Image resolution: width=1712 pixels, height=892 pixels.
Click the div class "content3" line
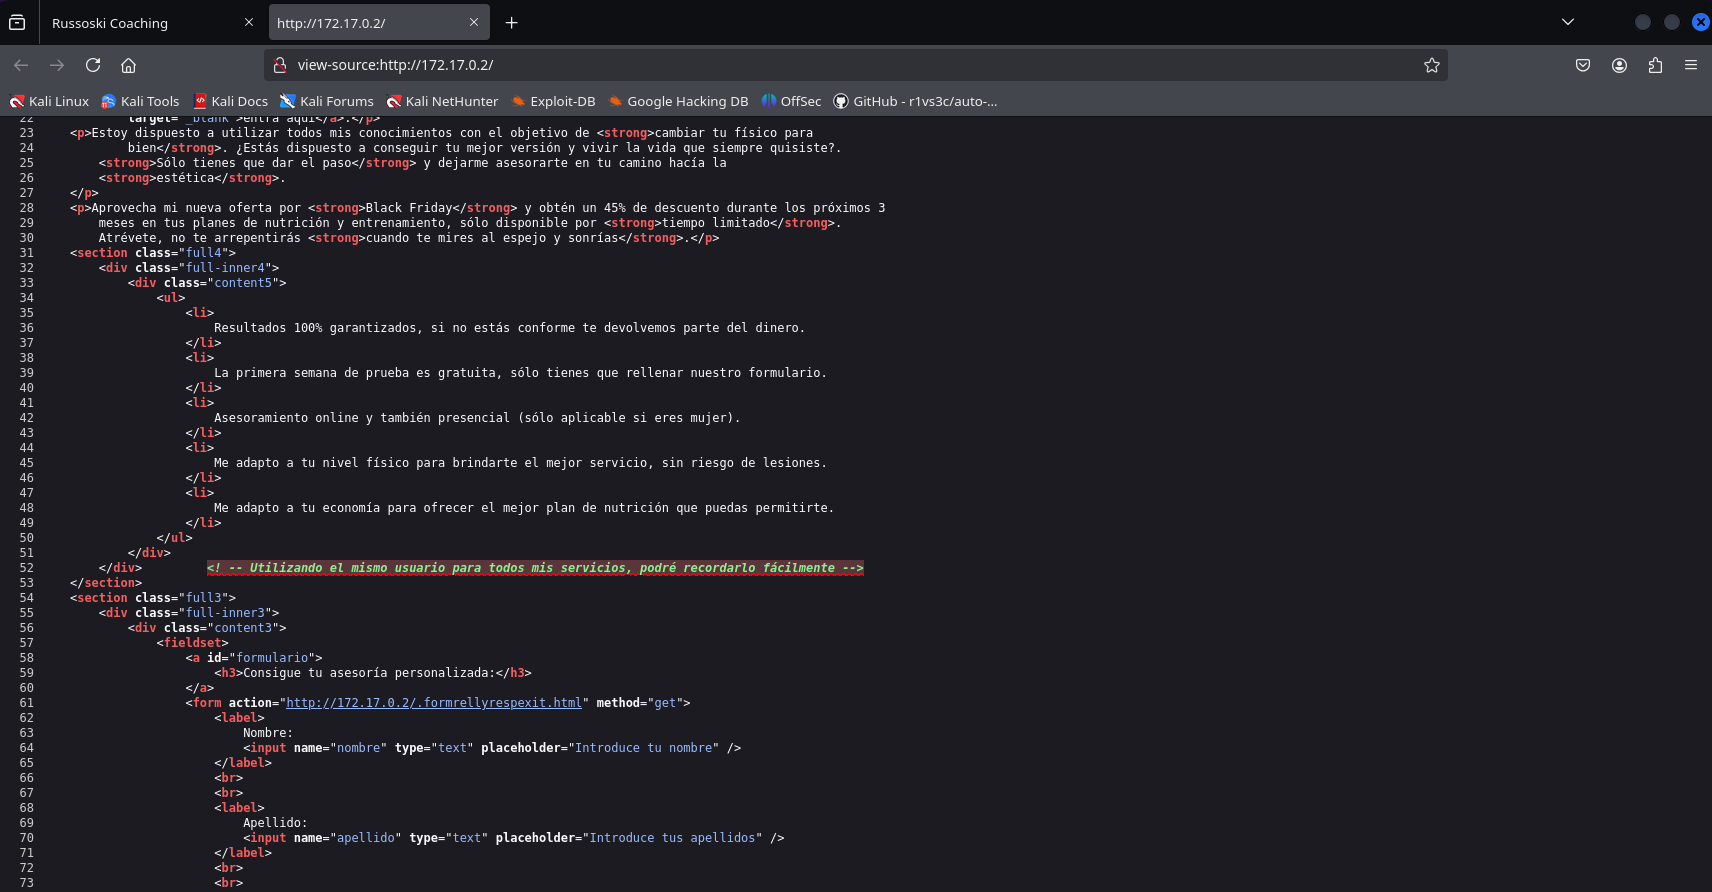click(207, 628)
